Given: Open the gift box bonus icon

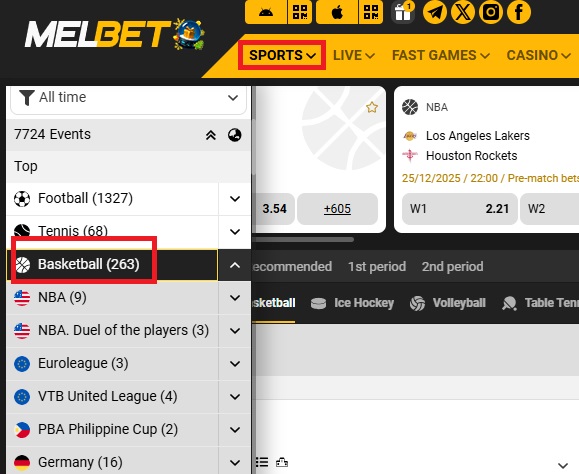Looking at the screenshot, I should (402, 13).
